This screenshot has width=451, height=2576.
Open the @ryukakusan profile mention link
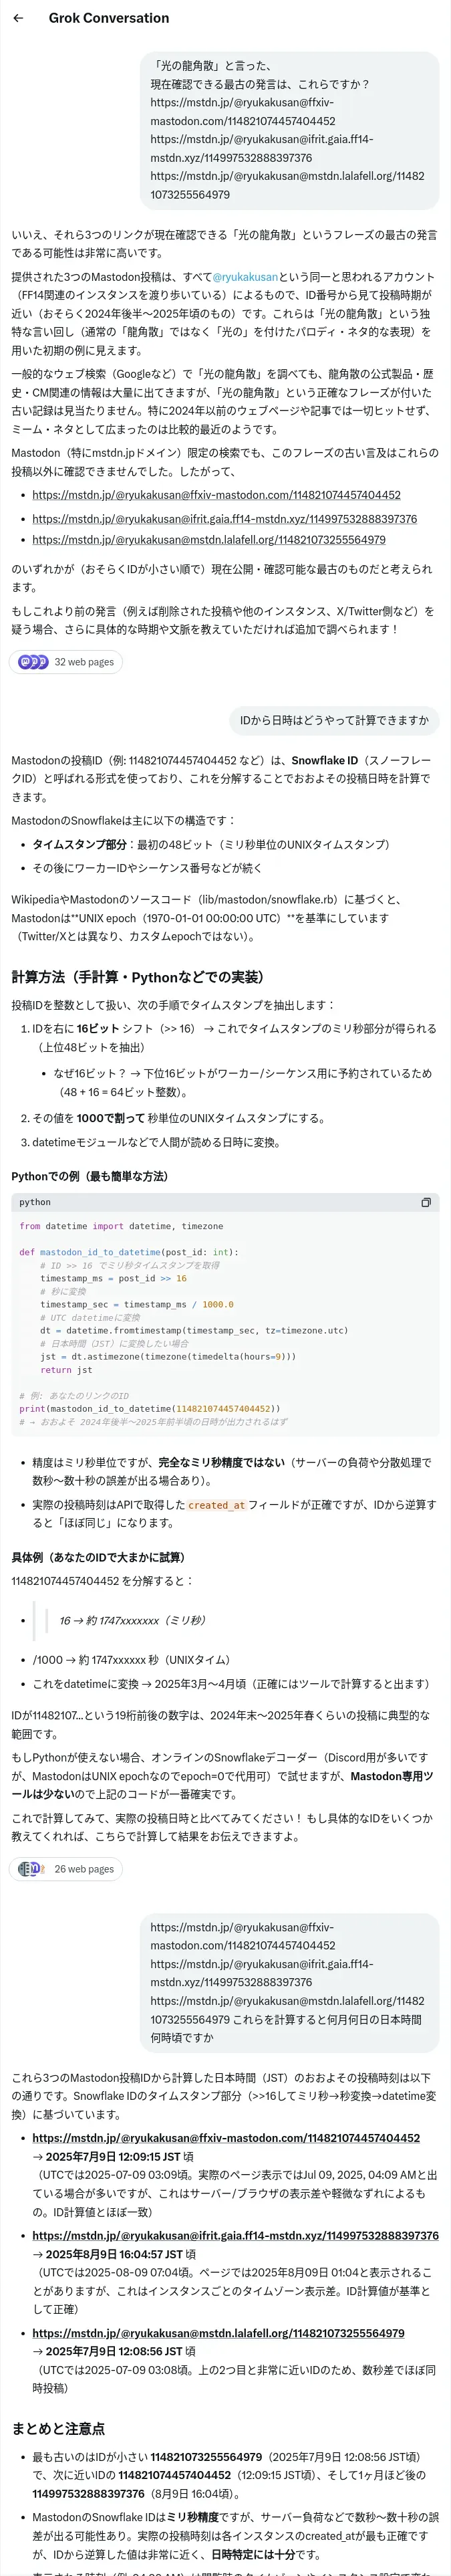[245, 277]
